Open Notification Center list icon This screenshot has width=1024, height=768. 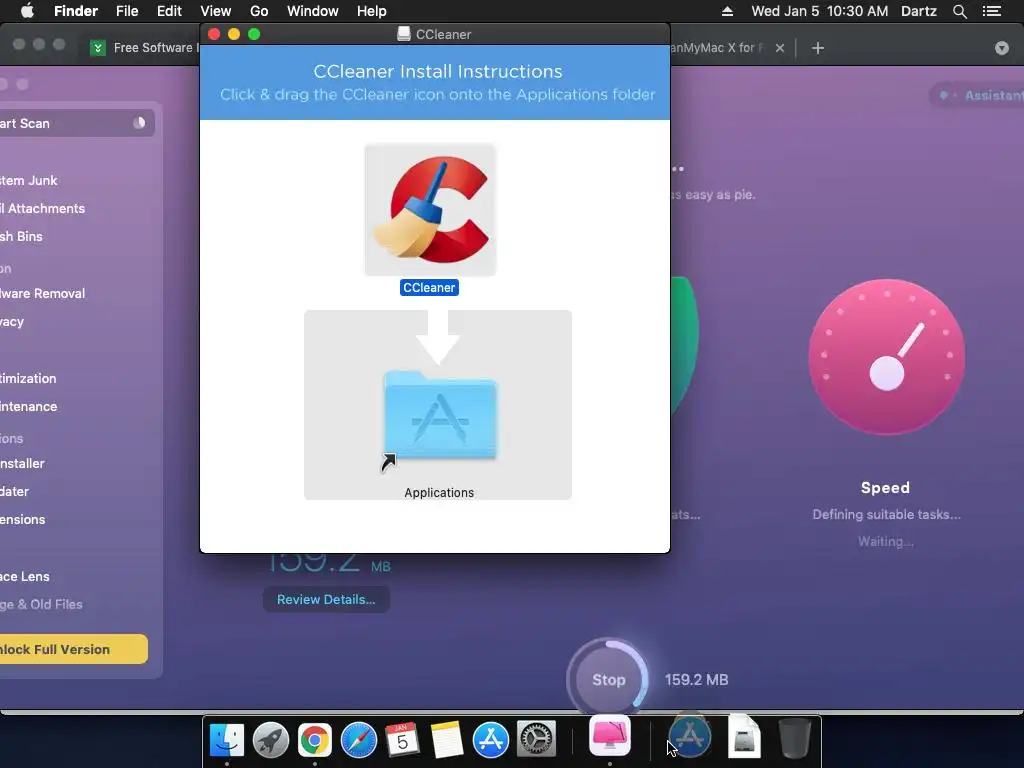[x=992, y=11]
